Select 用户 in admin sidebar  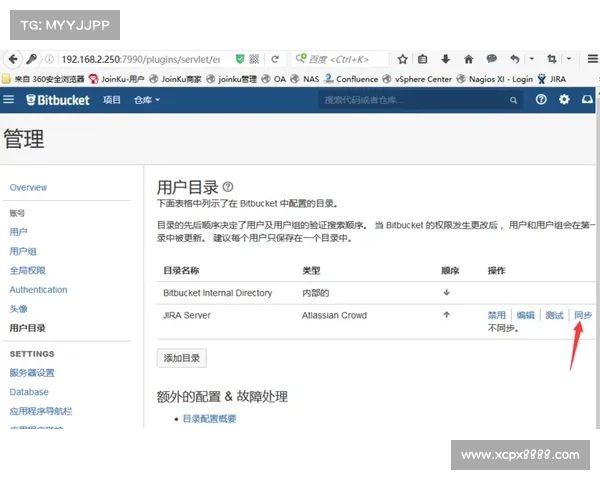click(x=18, y=232)
